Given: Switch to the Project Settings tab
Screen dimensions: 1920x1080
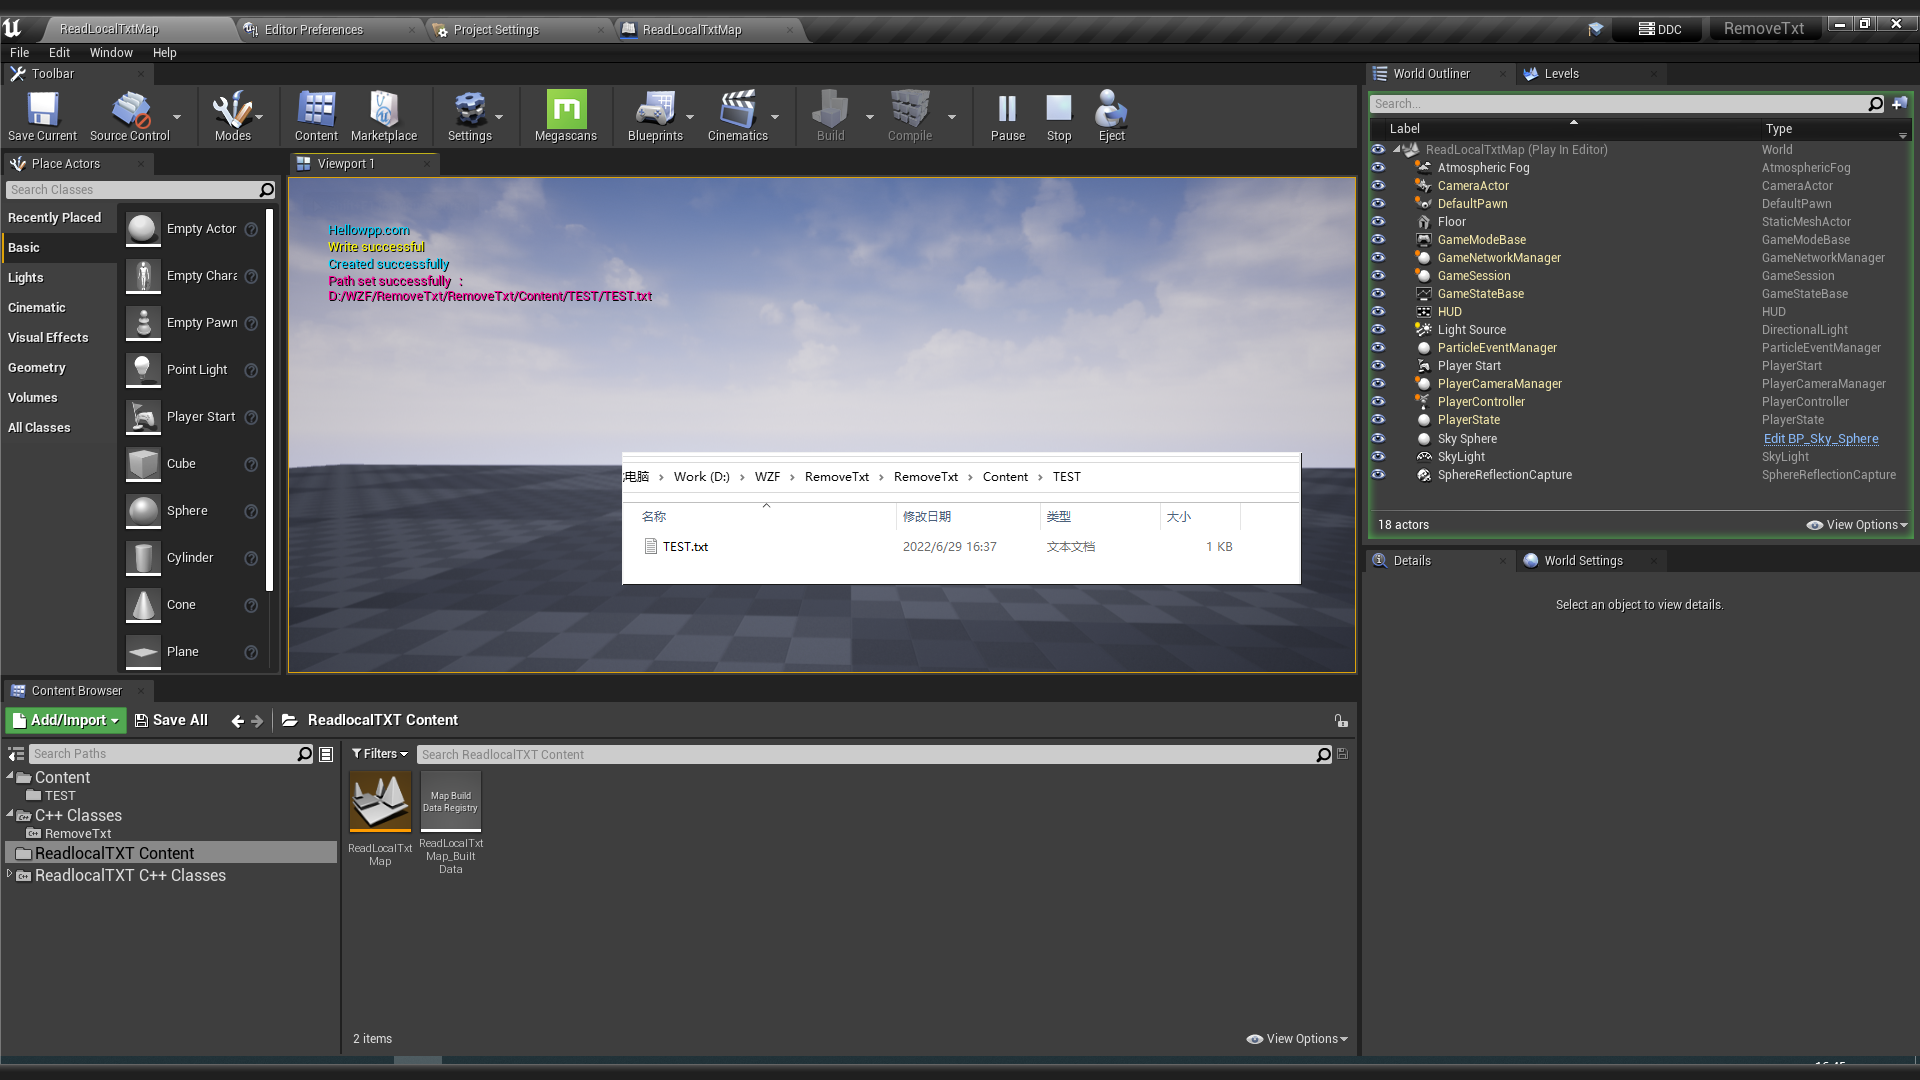Looking at the screenshot, I should coord(496,30).
